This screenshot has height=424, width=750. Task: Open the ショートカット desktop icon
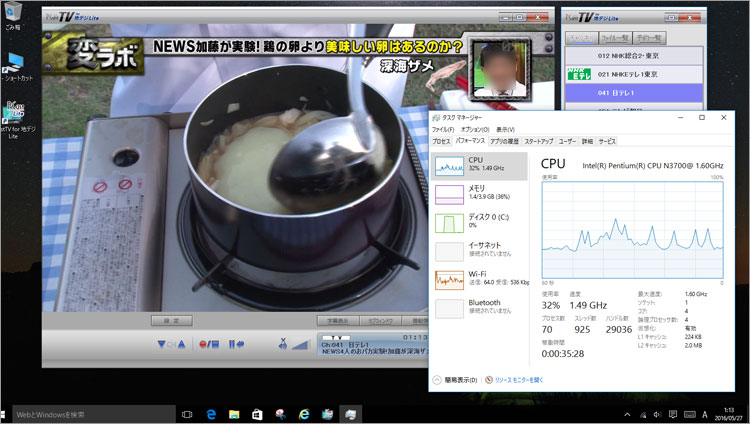[x=16, y=67]
